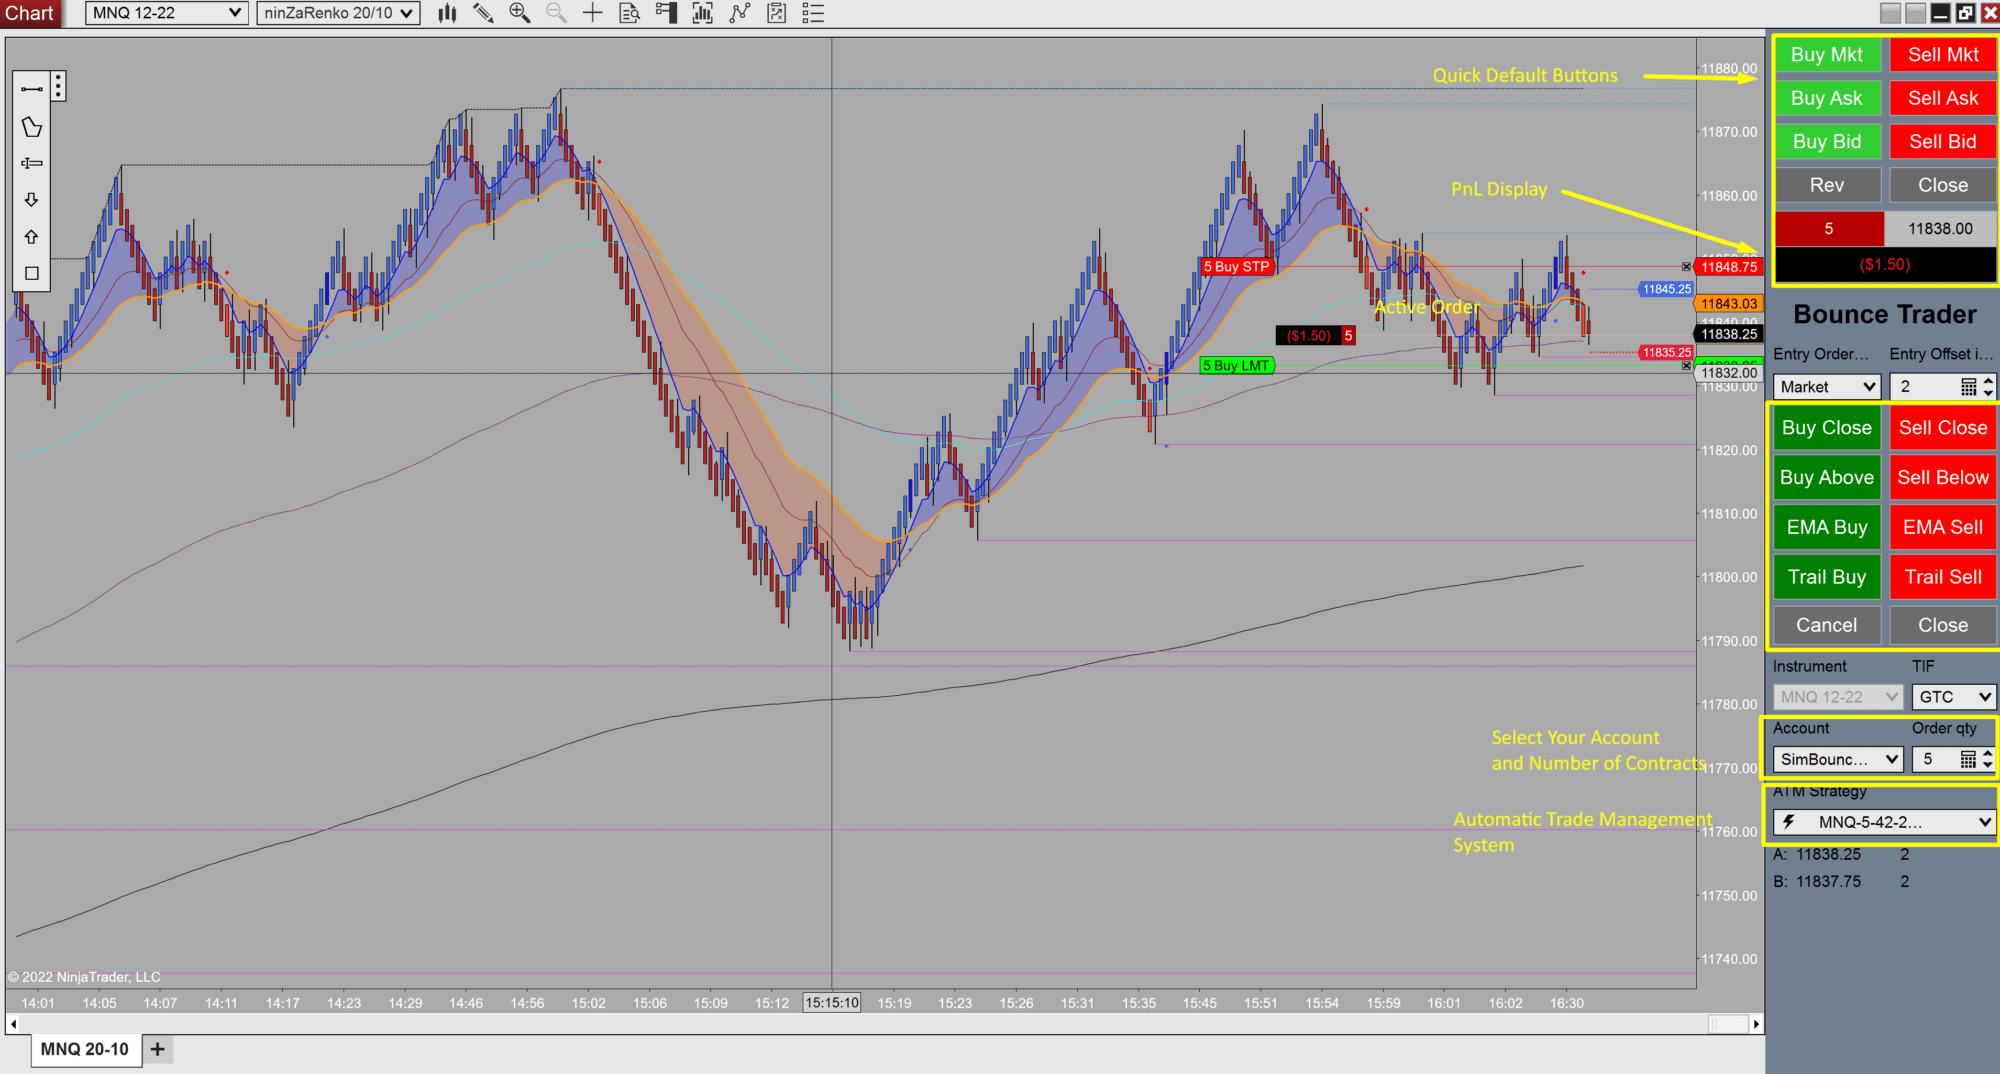
Task: Click the red Chart label
Action: click(x=28, y=13)
